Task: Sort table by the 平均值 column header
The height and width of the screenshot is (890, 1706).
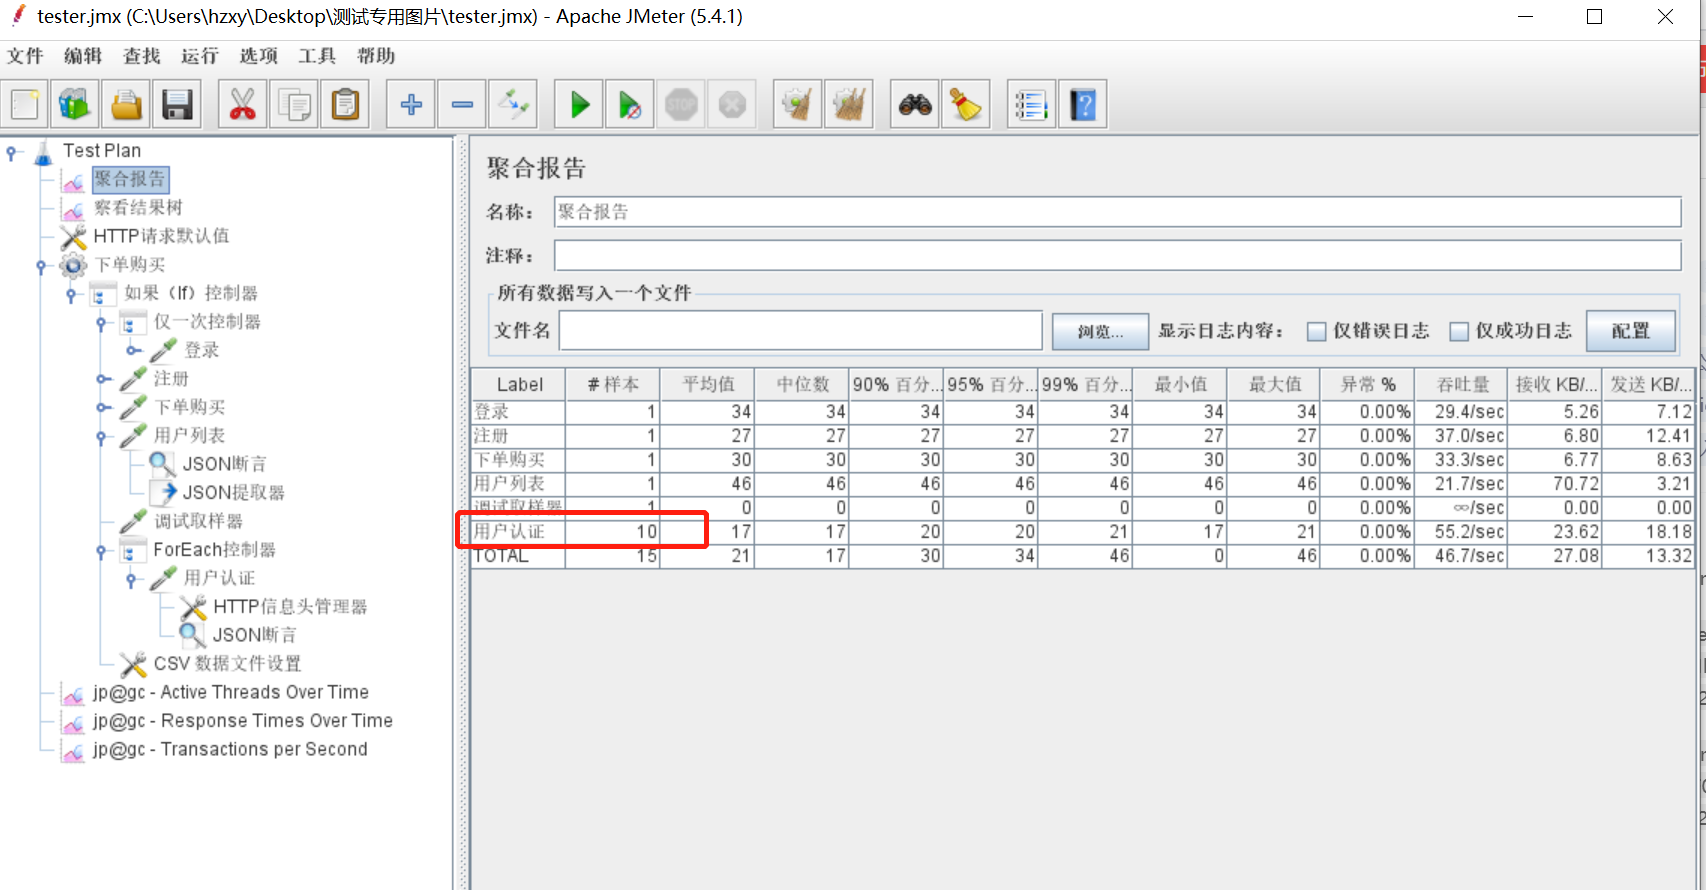Action: coord(708,385)
